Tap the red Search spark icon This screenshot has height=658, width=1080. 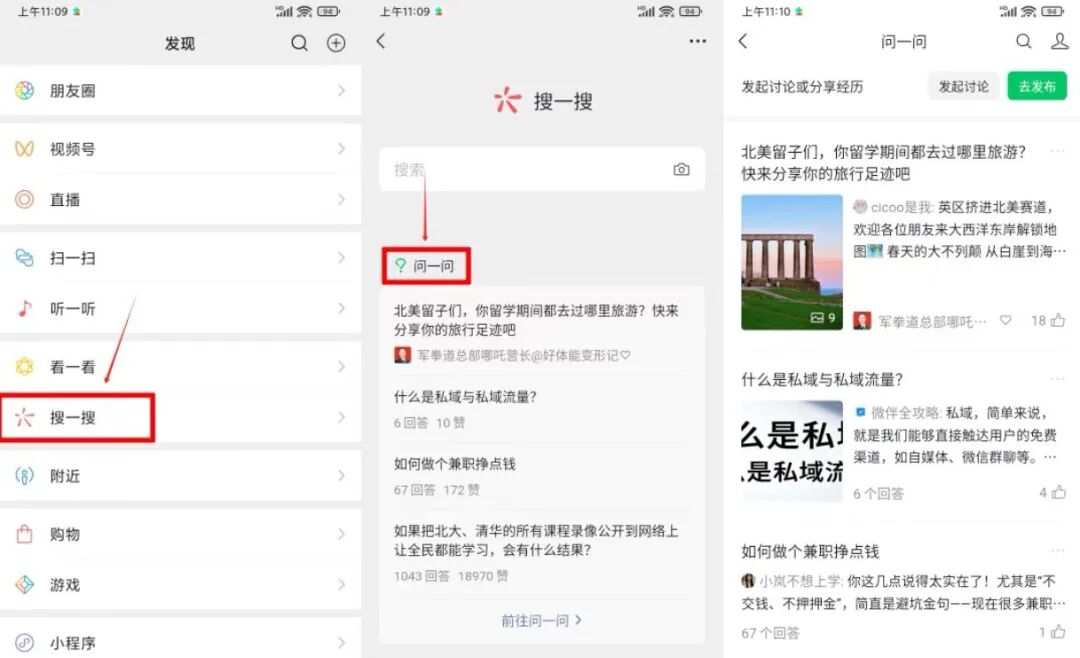click(x=25, y=418)
